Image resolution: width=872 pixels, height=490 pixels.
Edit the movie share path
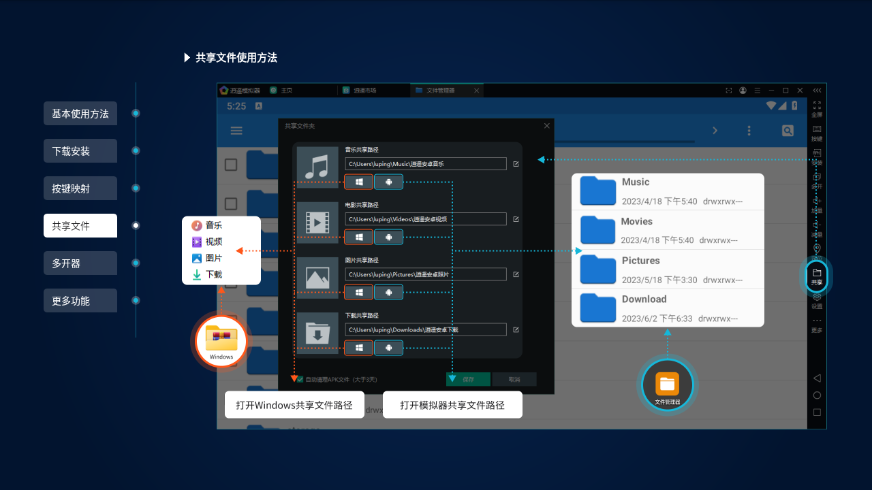point(516,219)
